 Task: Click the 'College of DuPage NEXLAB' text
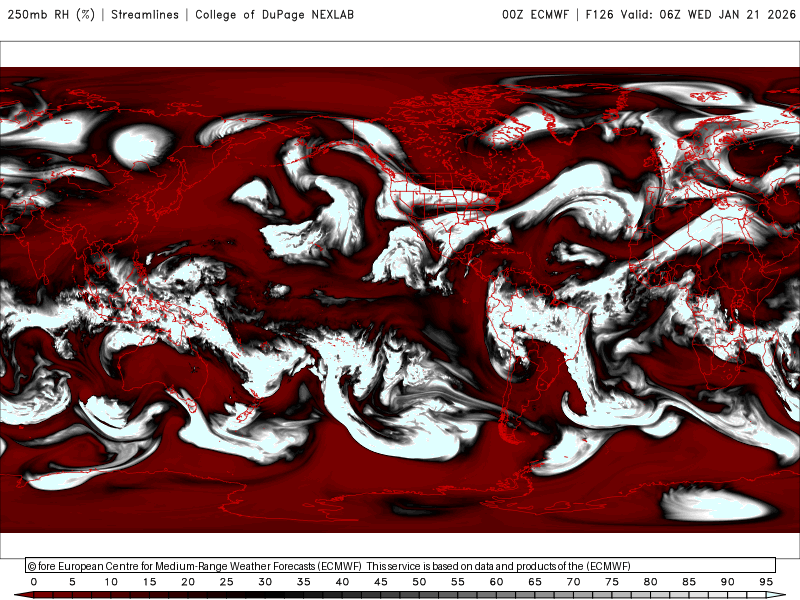[x=274, y=14]
